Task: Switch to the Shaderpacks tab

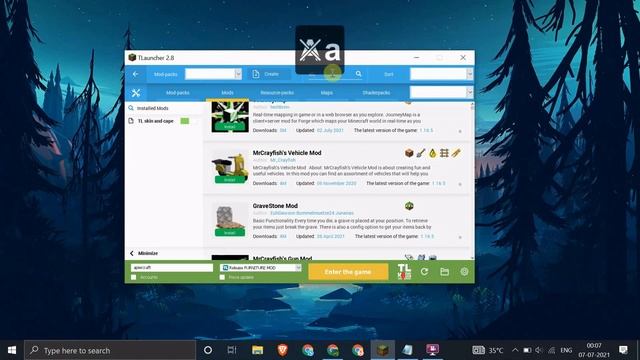Action: (x=376, y=93)
